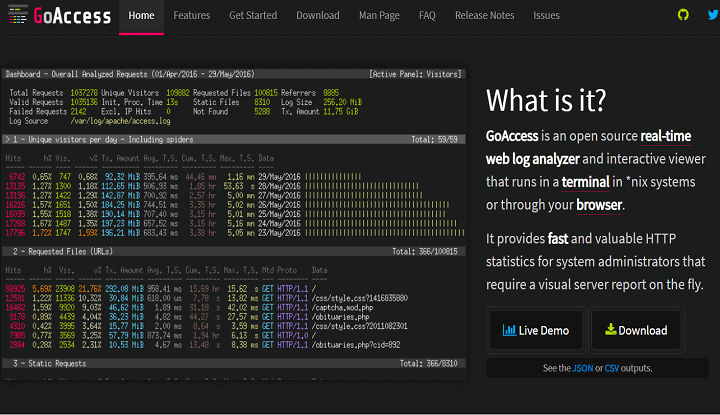Click the bar chart icon on Live Demo
Viewport: 720px width, 415px height.
tap(509, 330)
